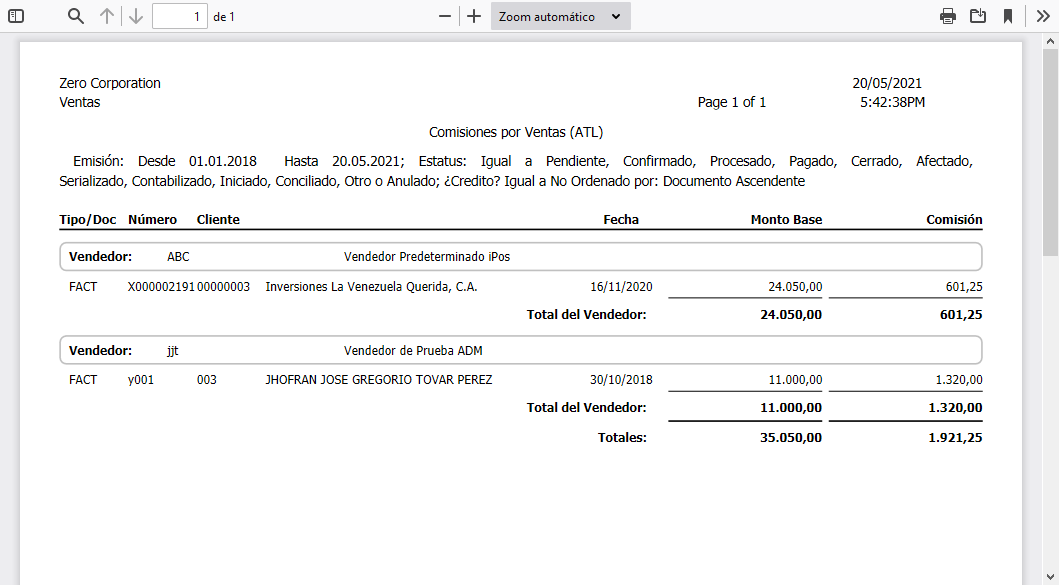Viewport: 1059px width, 585px height.
Task: Click the page number input field
Action: click(180, 16)
